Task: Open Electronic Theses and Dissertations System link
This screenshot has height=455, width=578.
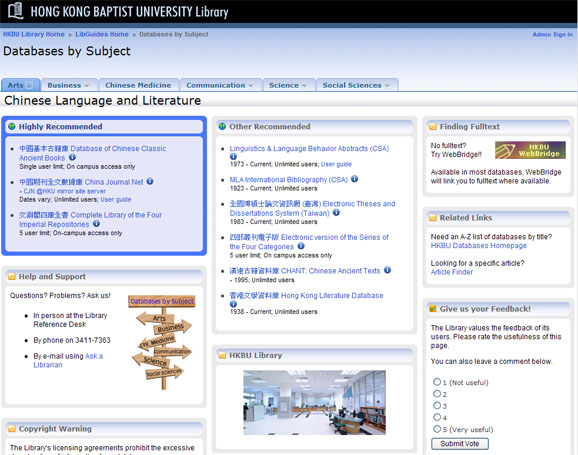Action: coord(312,208)
